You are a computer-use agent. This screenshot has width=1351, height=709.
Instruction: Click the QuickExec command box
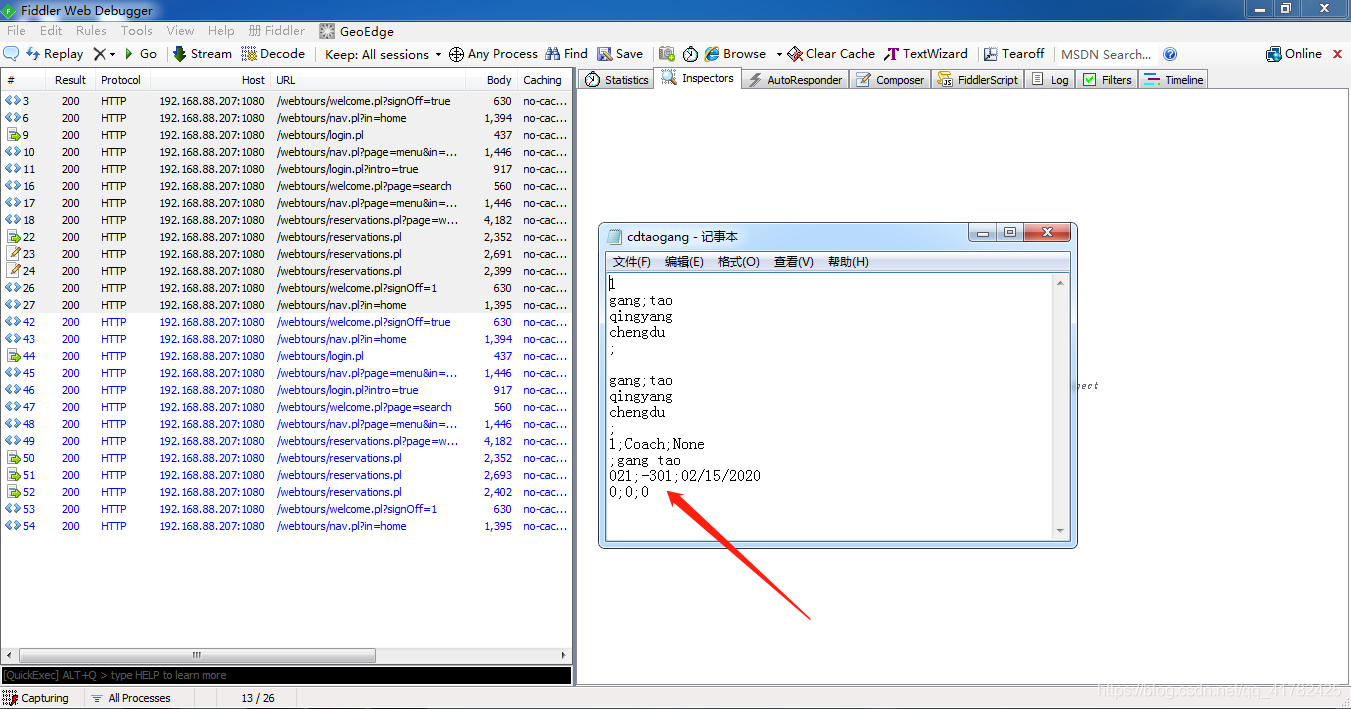coord(286,675)
